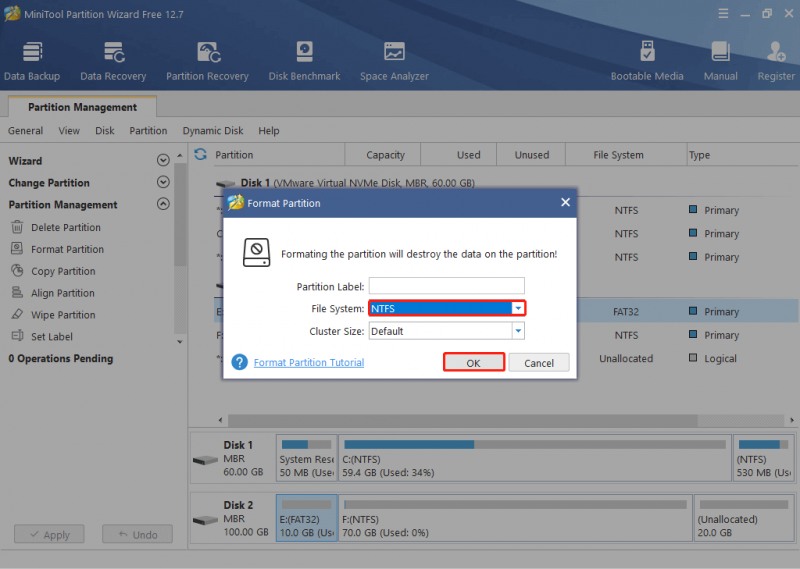Select the Set Label option
The height and width of the screenshot is (569, 800).
(52, 336)
